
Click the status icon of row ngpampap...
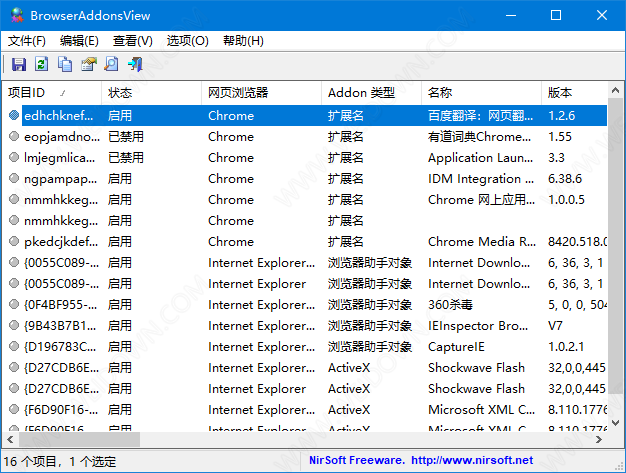(x=14, y=178)
